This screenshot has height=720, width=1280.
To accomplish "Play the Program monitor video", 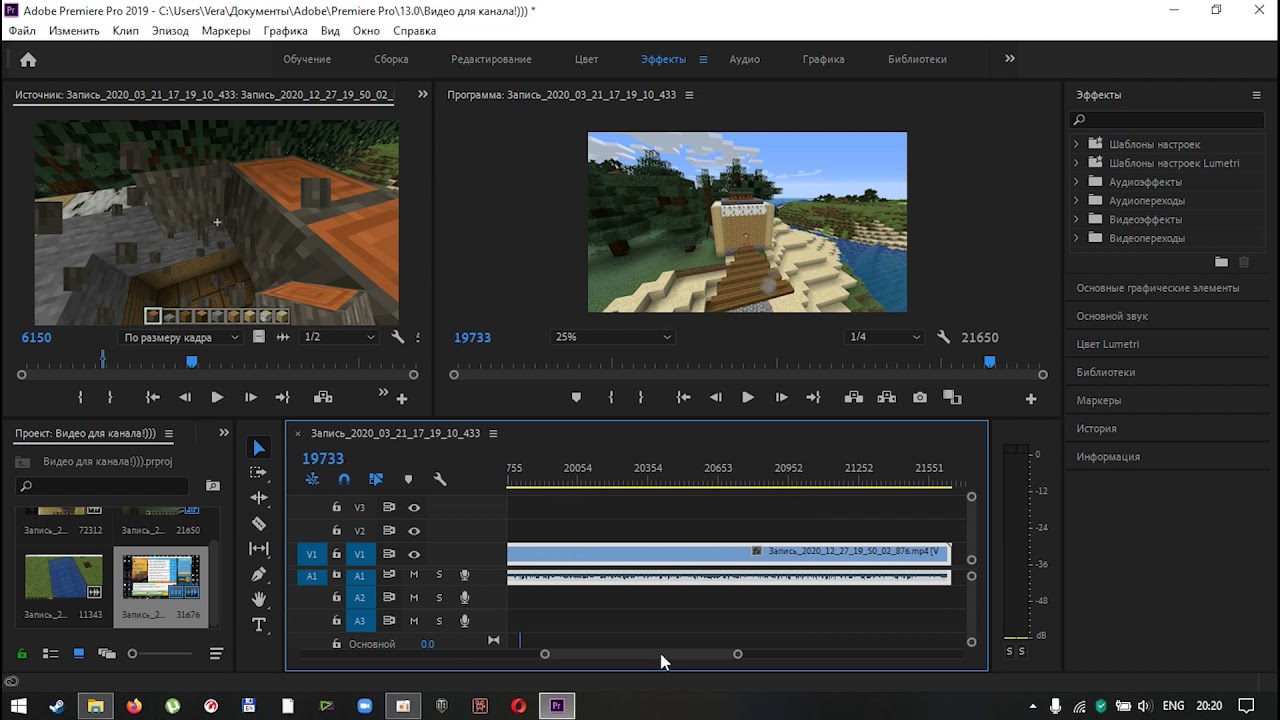I will [747, 397].
